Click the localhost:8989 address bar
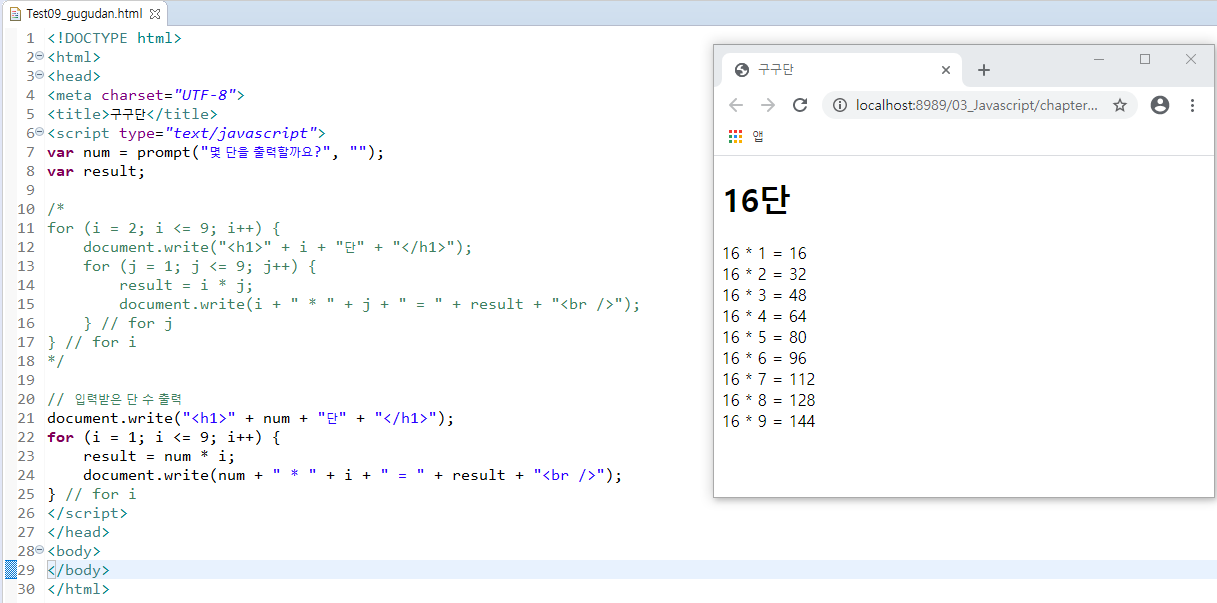 976,105
